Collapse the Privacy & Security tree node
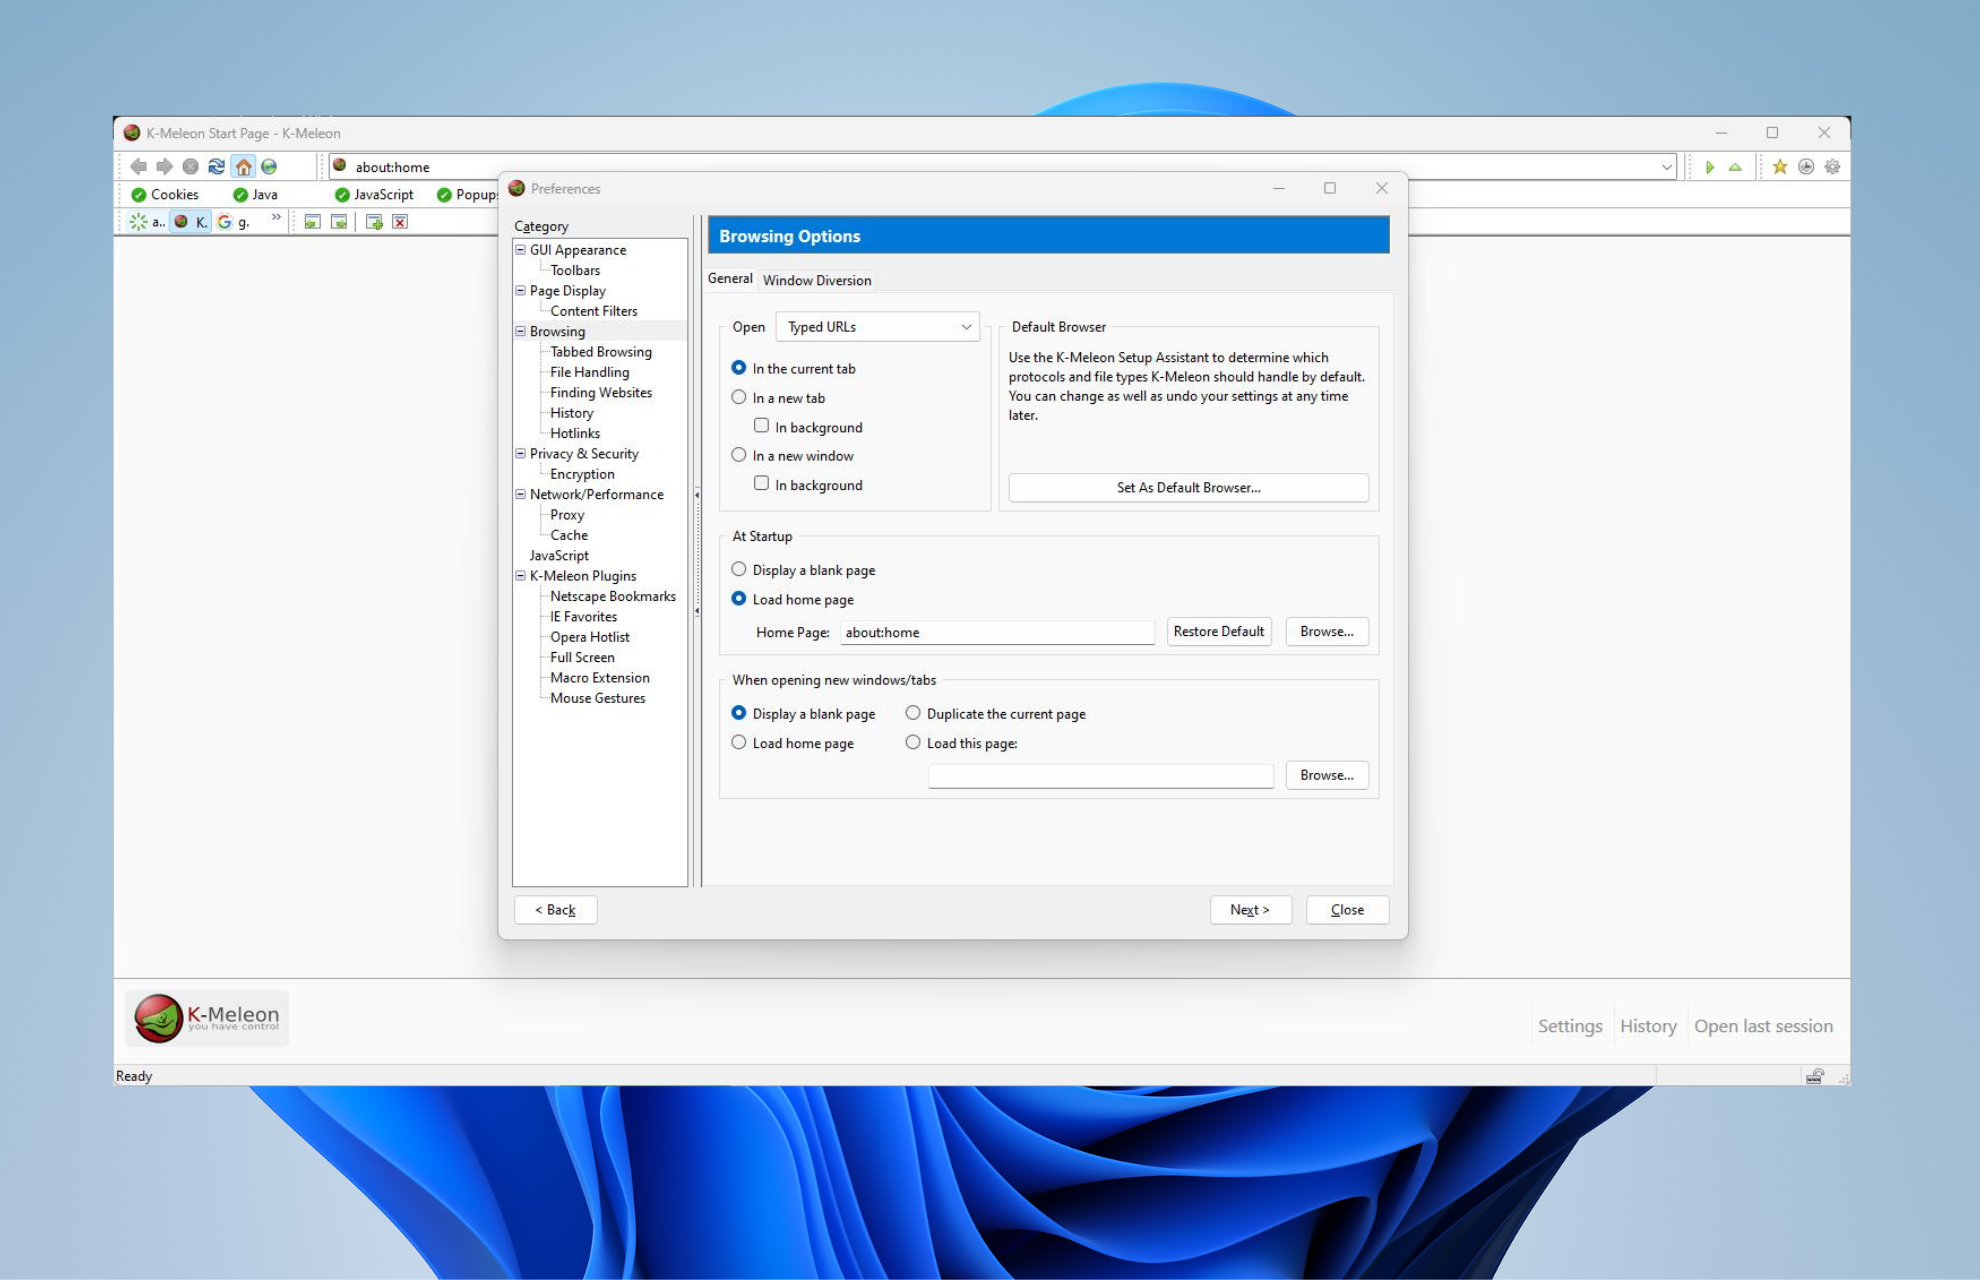Image resolution: width=1980 pixels, height=1280 pixels. coord(520,453)
